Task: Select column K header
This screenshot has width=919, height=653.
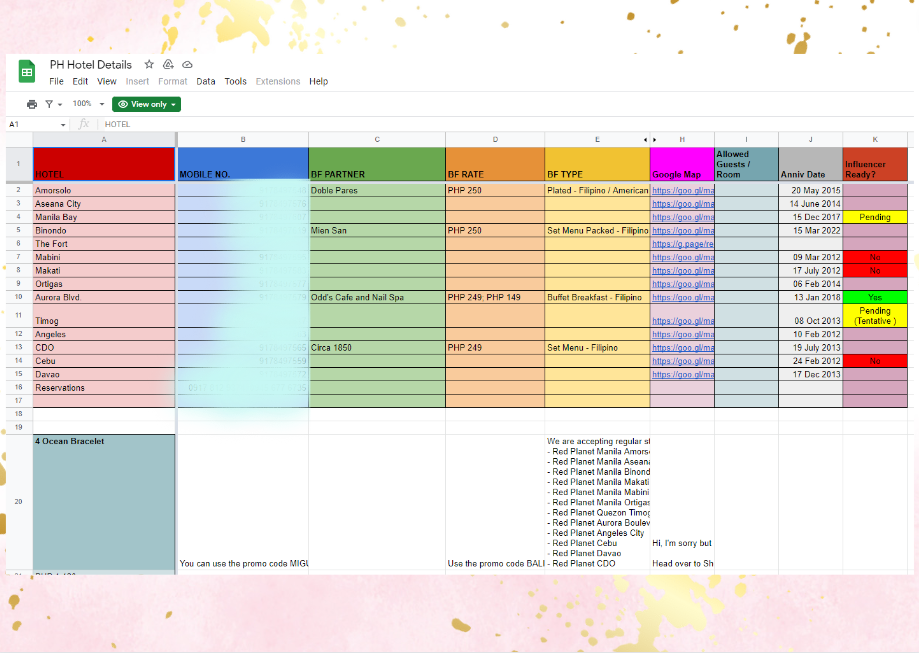Action: point(875,140)
